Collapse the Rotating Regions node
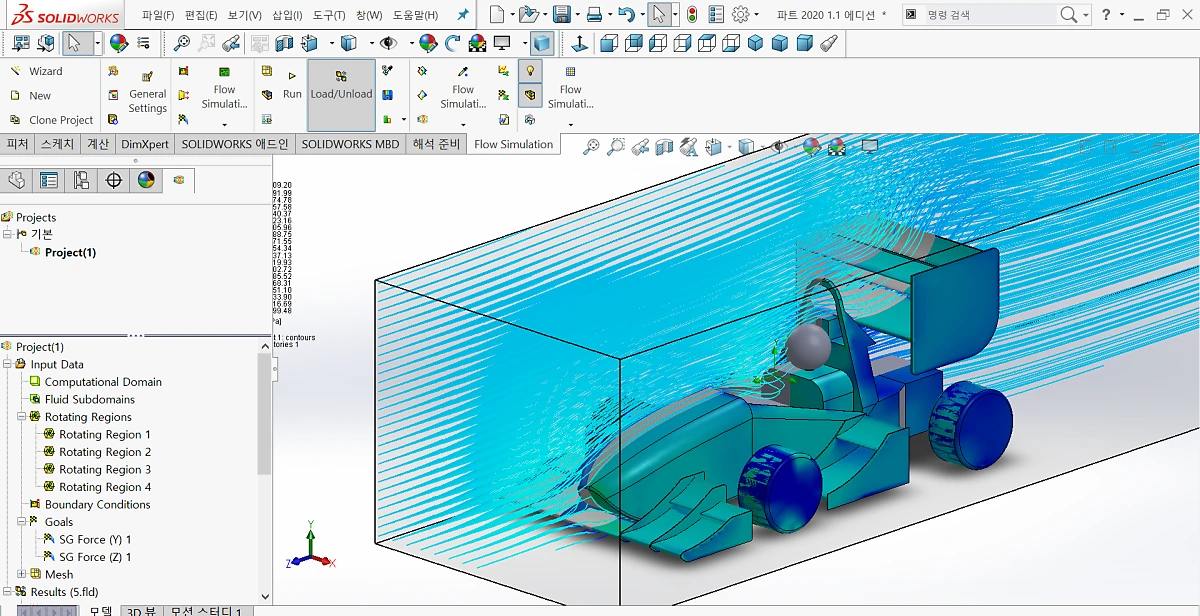1200x616 pixels. click(x=22, y=417)
